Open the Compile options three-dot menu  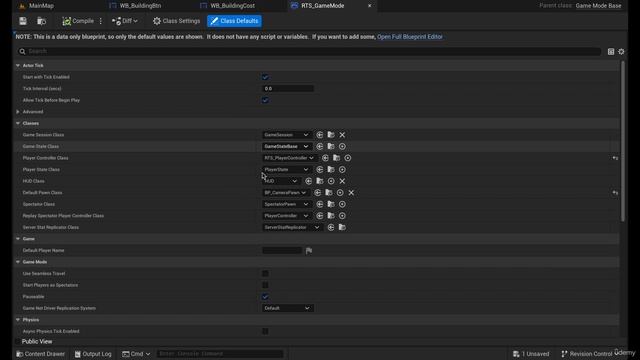100,21
